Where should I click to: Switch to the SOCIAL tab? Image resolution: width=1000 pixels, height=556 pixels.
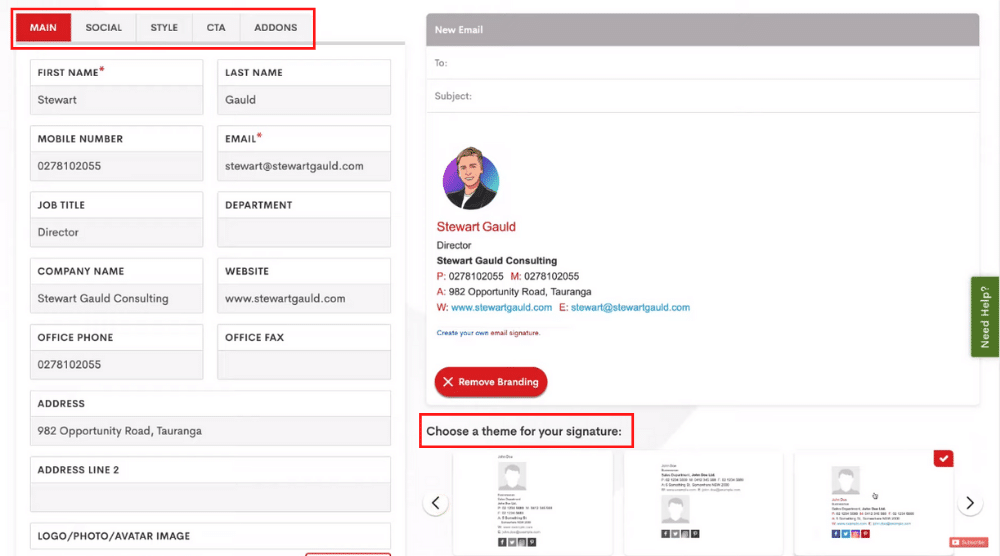click(103, 27)
